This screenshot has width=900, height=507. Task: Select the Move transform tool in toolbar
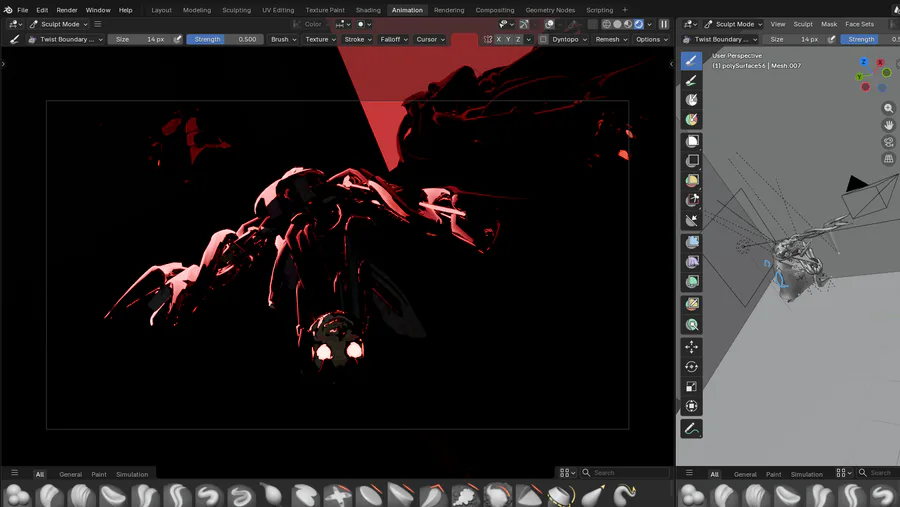click(691, 347)
